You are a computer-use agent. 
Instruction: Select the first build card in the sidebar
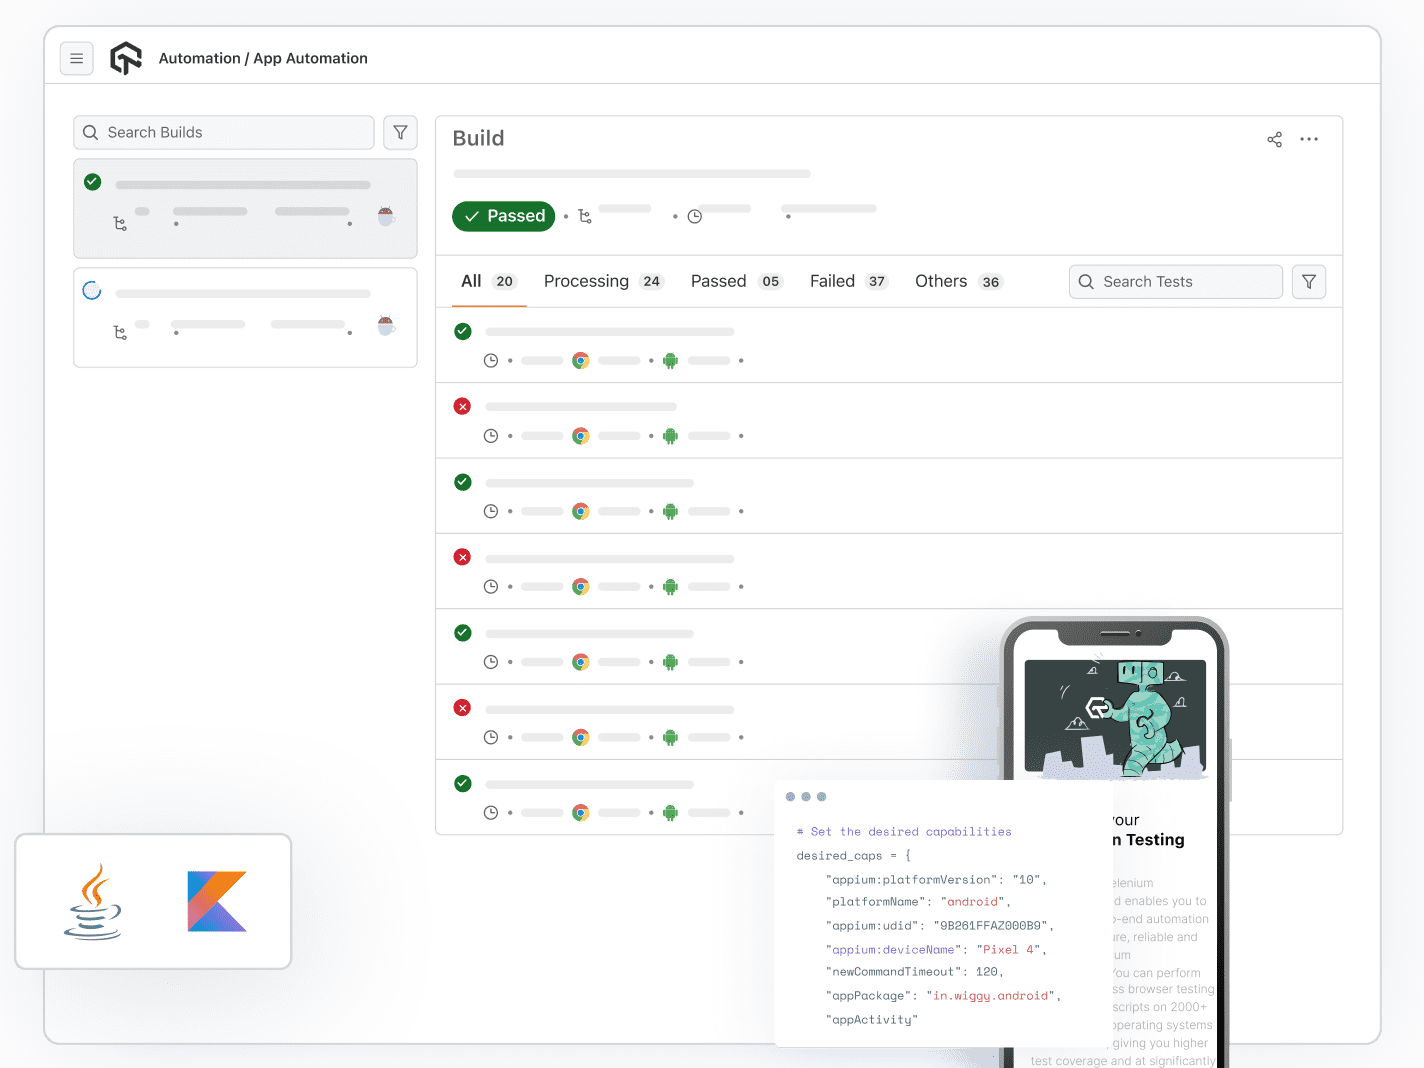click(x=245, y=209)
